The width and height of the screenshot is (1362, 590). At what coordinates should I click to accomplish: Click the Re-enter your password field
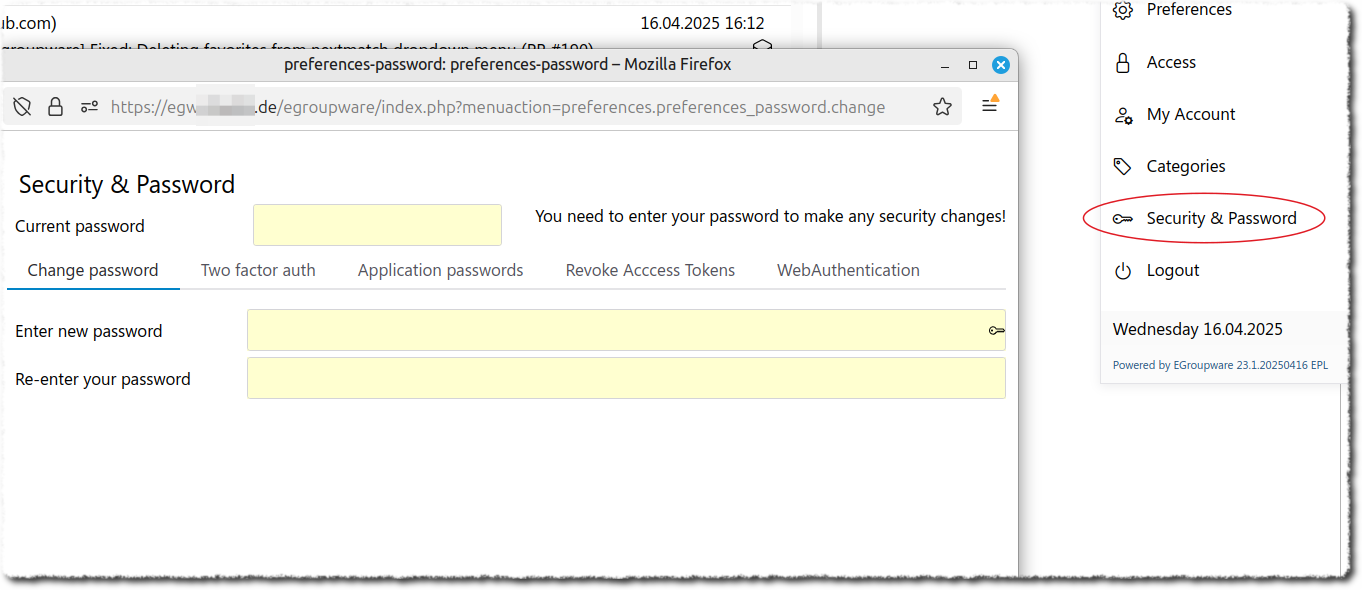pos(626,378)
